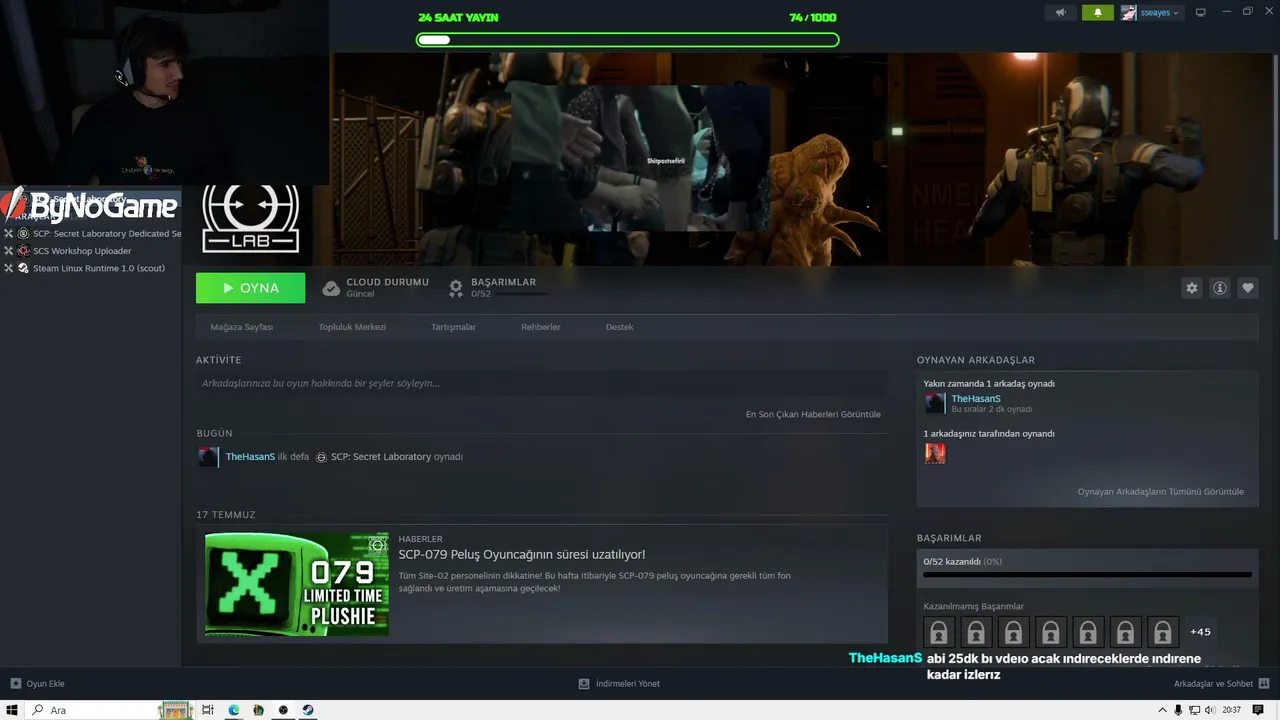Click the 20:37 taskbar clock
This screenshot has width=1280, height=720.
pyautogui.click(x=1231, y=710)
